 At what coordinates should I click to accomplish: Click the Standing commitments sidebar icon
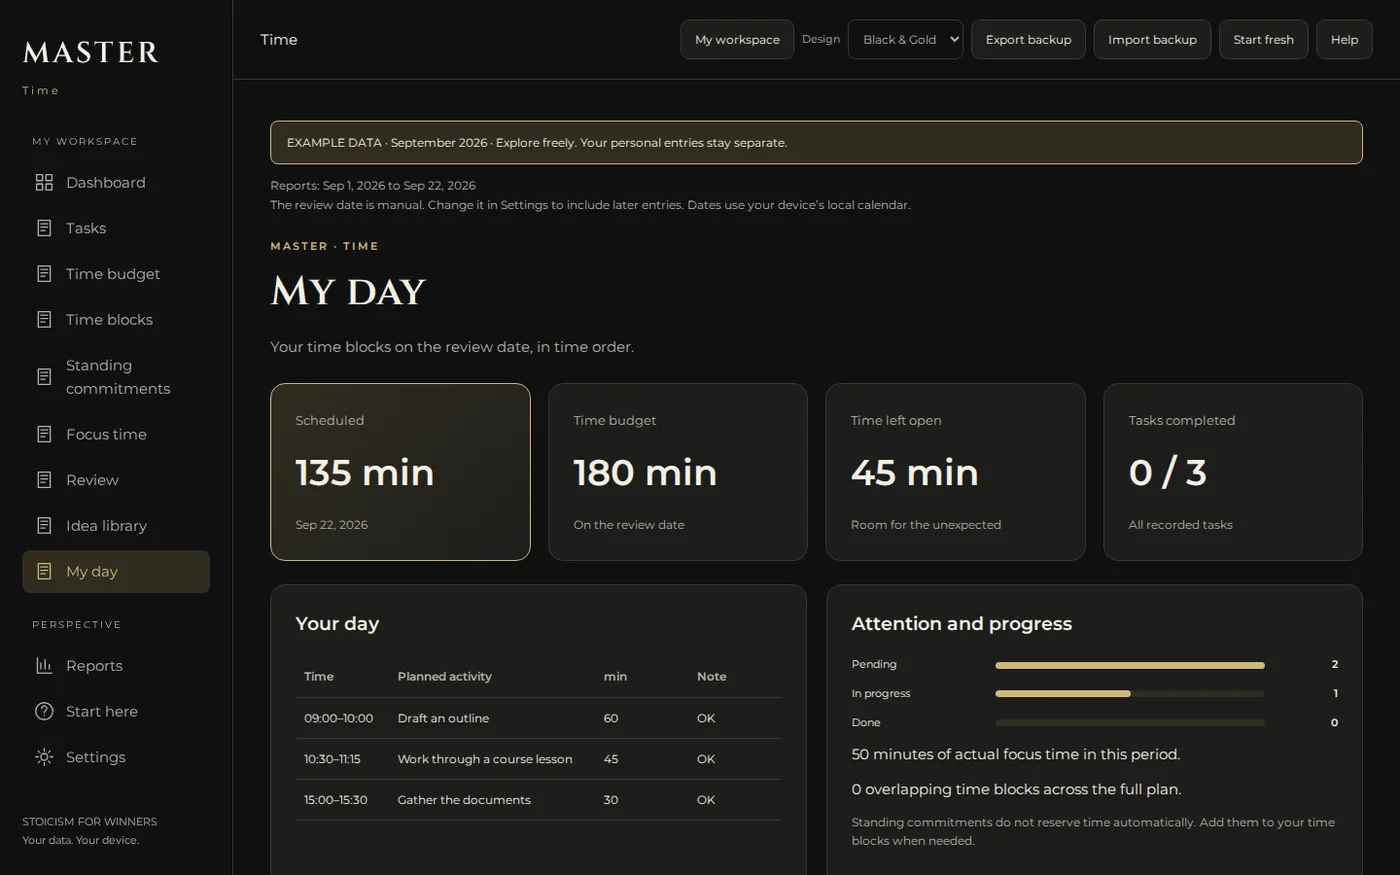tap(44, 377)
